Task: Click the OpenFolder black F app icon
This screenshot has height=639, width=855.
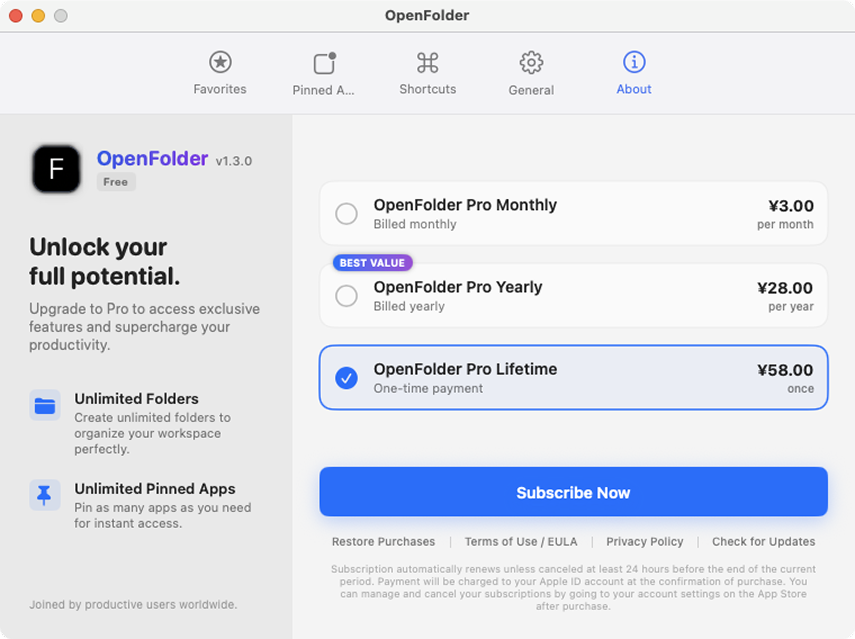Action: tap(56, 169)
